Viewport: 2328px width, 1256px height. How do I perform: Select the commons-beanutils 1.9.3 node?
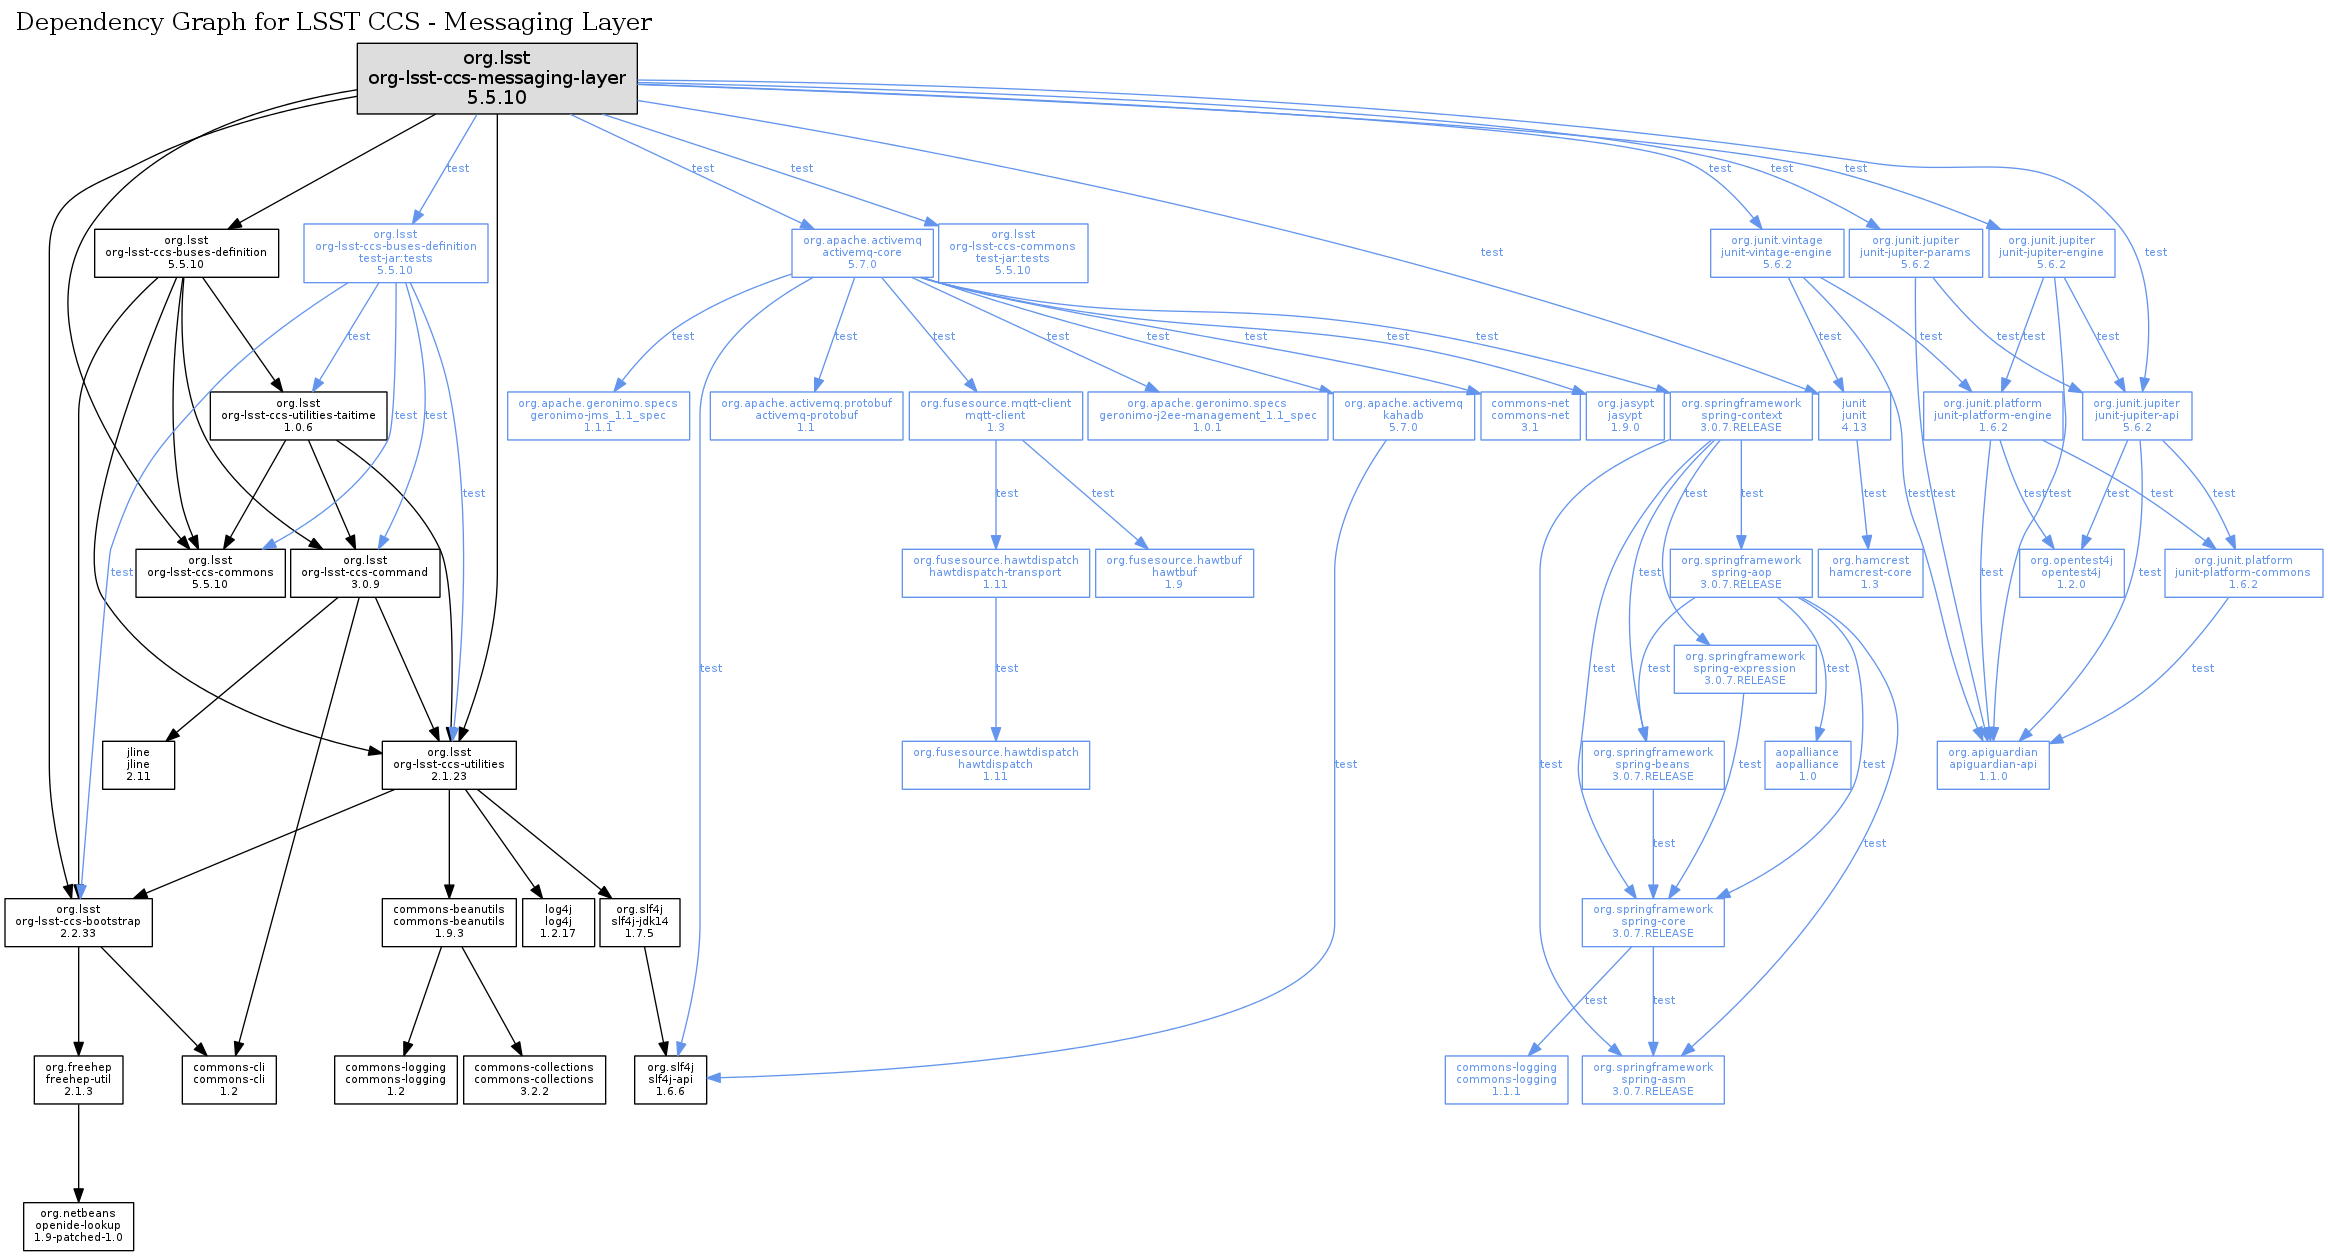click(449, 922)
